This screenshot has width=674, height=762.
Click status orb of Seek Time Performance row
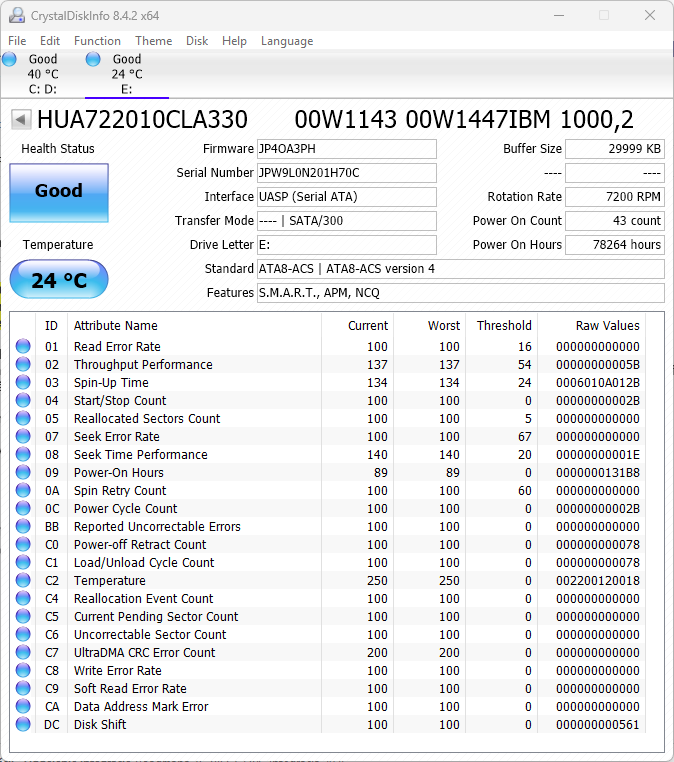(x=23, y=454)
